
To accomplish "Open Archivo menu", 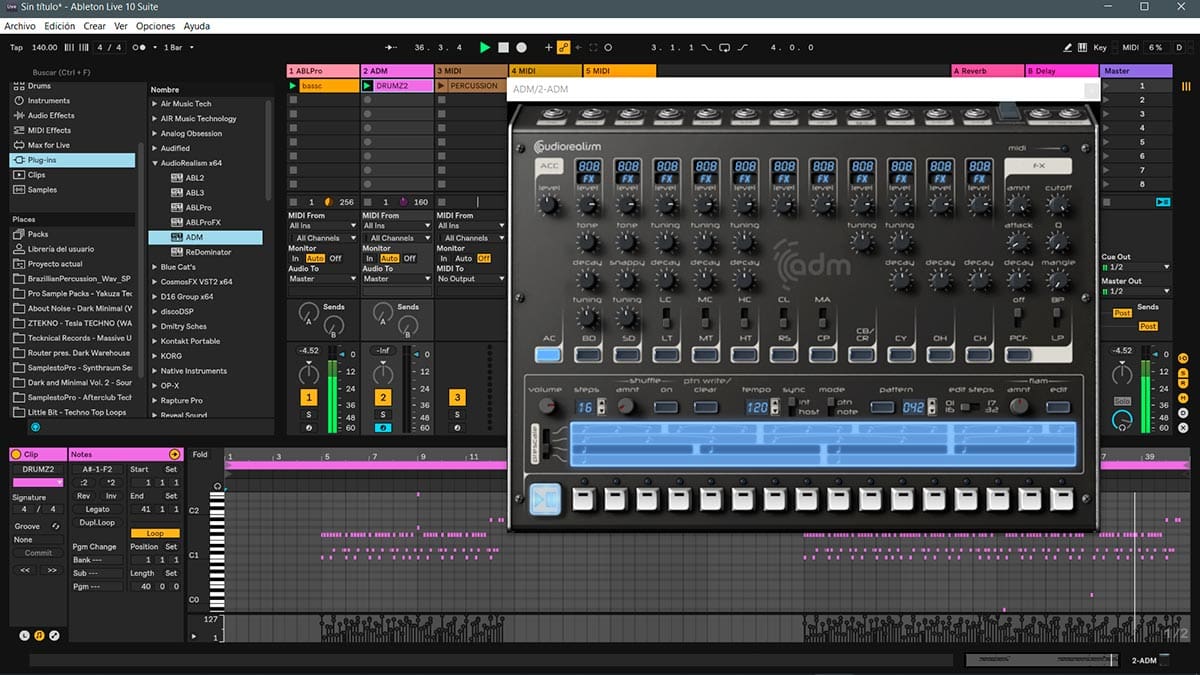I will 20,26.
